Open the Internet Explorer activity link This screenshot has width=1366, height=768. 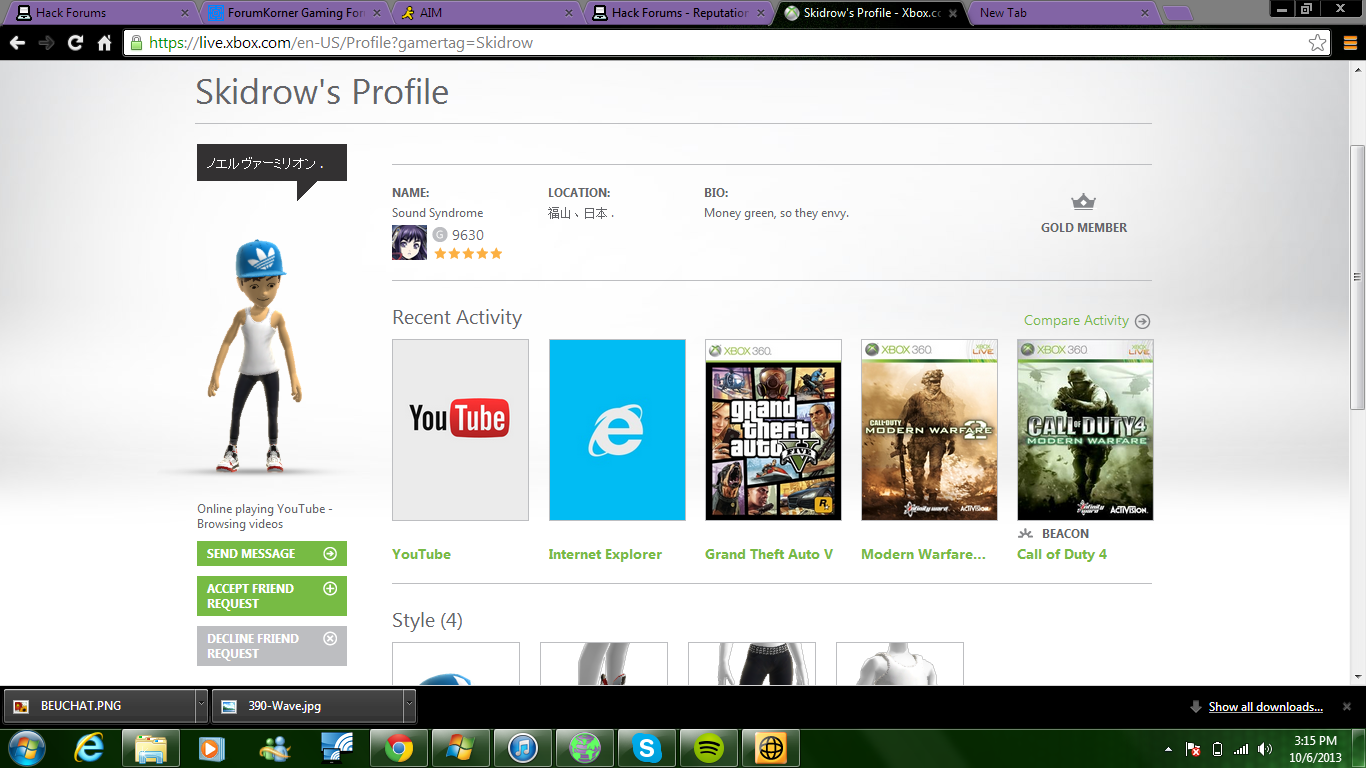point(605,554)
